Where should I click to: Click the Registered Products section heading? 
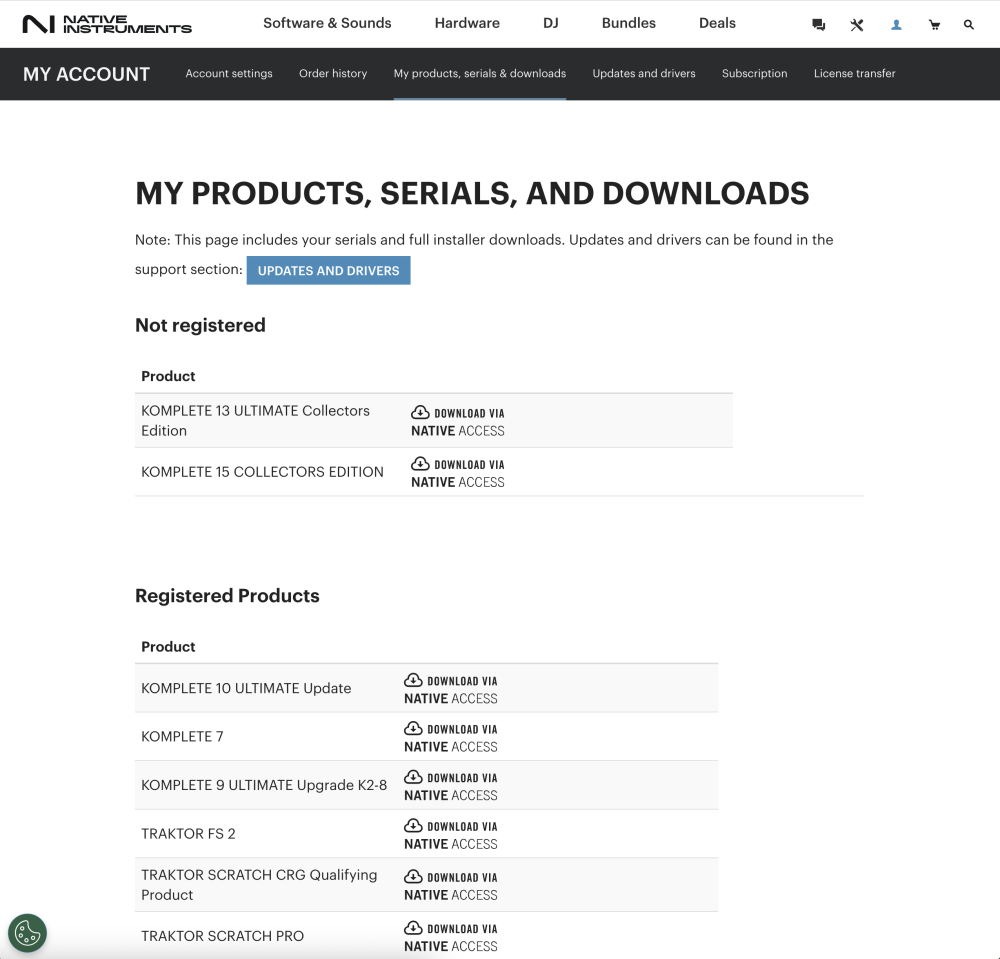click(227, 596)
